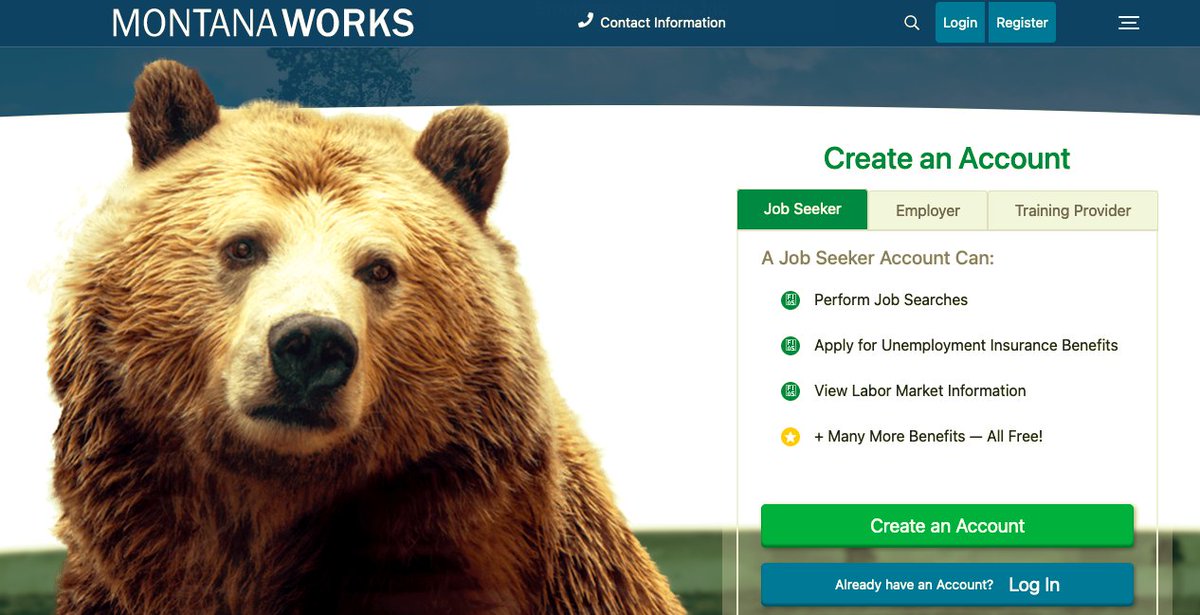Open the search magnifier icon
This screenshot has width=1200, height=615.
click(911, 21)
